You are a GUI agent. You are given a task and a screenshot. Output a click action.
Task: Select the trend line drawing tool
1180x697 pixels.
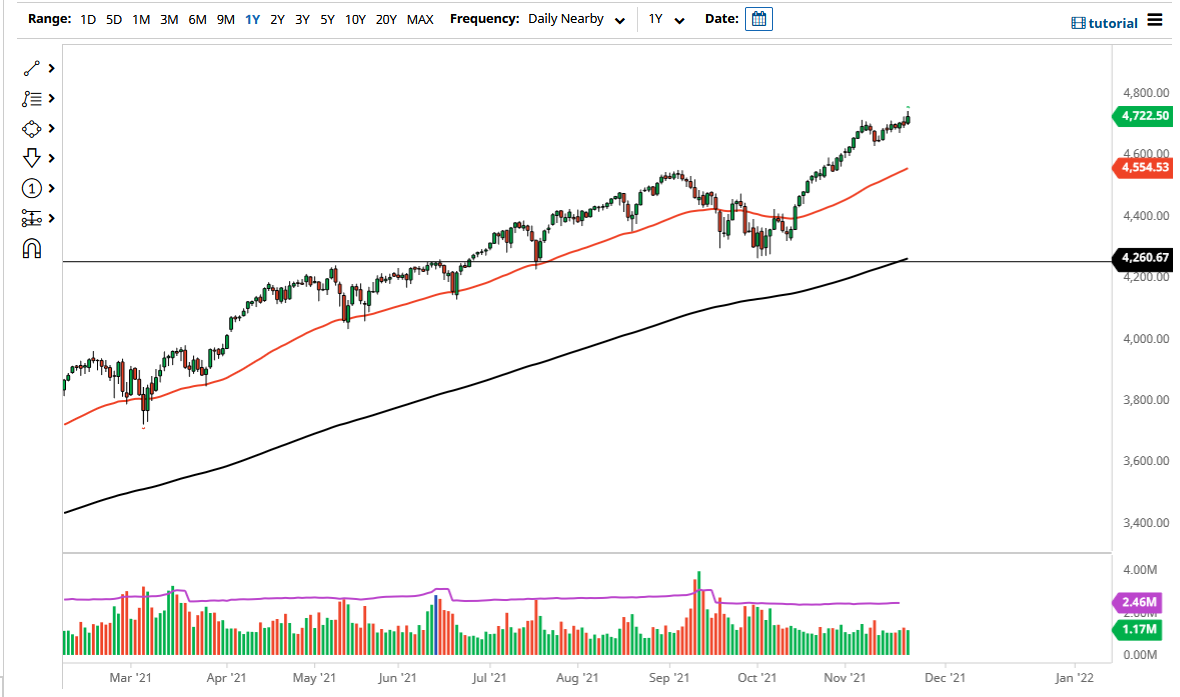(30, 68)
